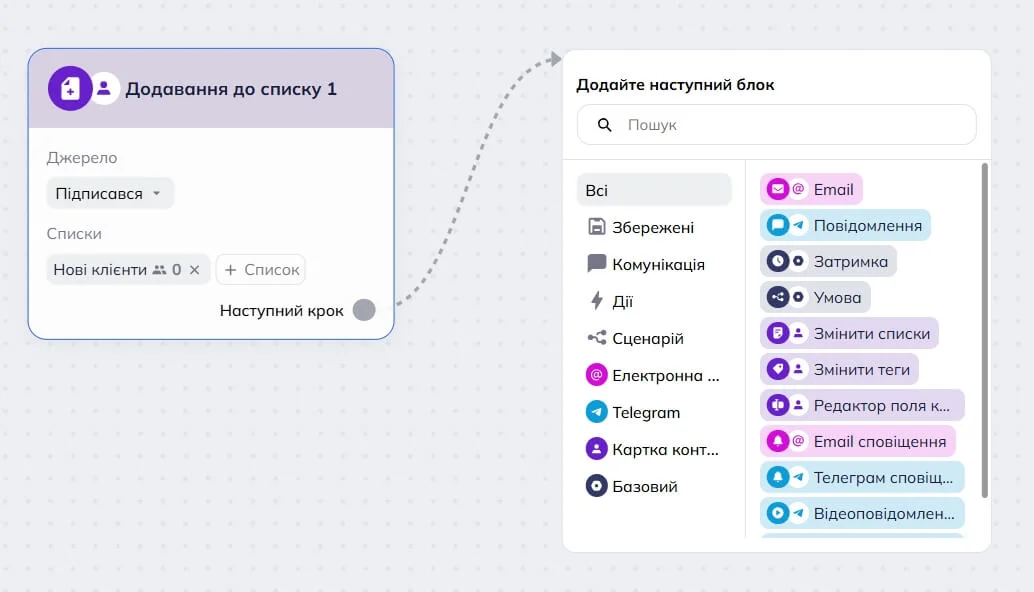Click the blue message icon on Повідомлення
This screenshot has width=1034, height=592.
tap(777, 225)
